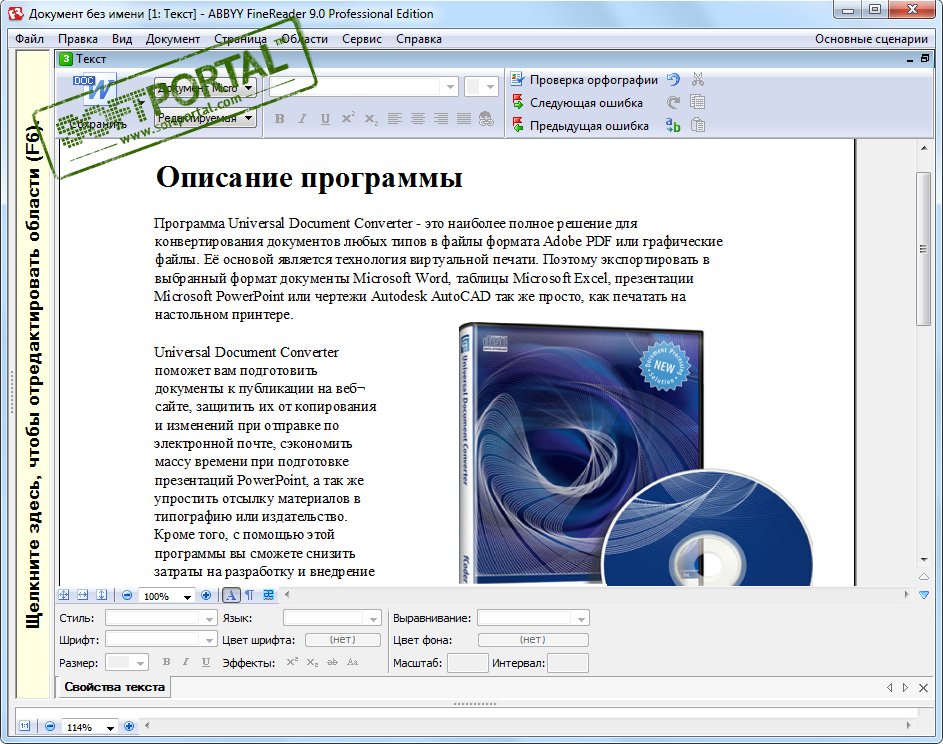This screenshot has width=943, height=744.
Task: Click the layout view icon next to pilcrow
Action: 268,595
